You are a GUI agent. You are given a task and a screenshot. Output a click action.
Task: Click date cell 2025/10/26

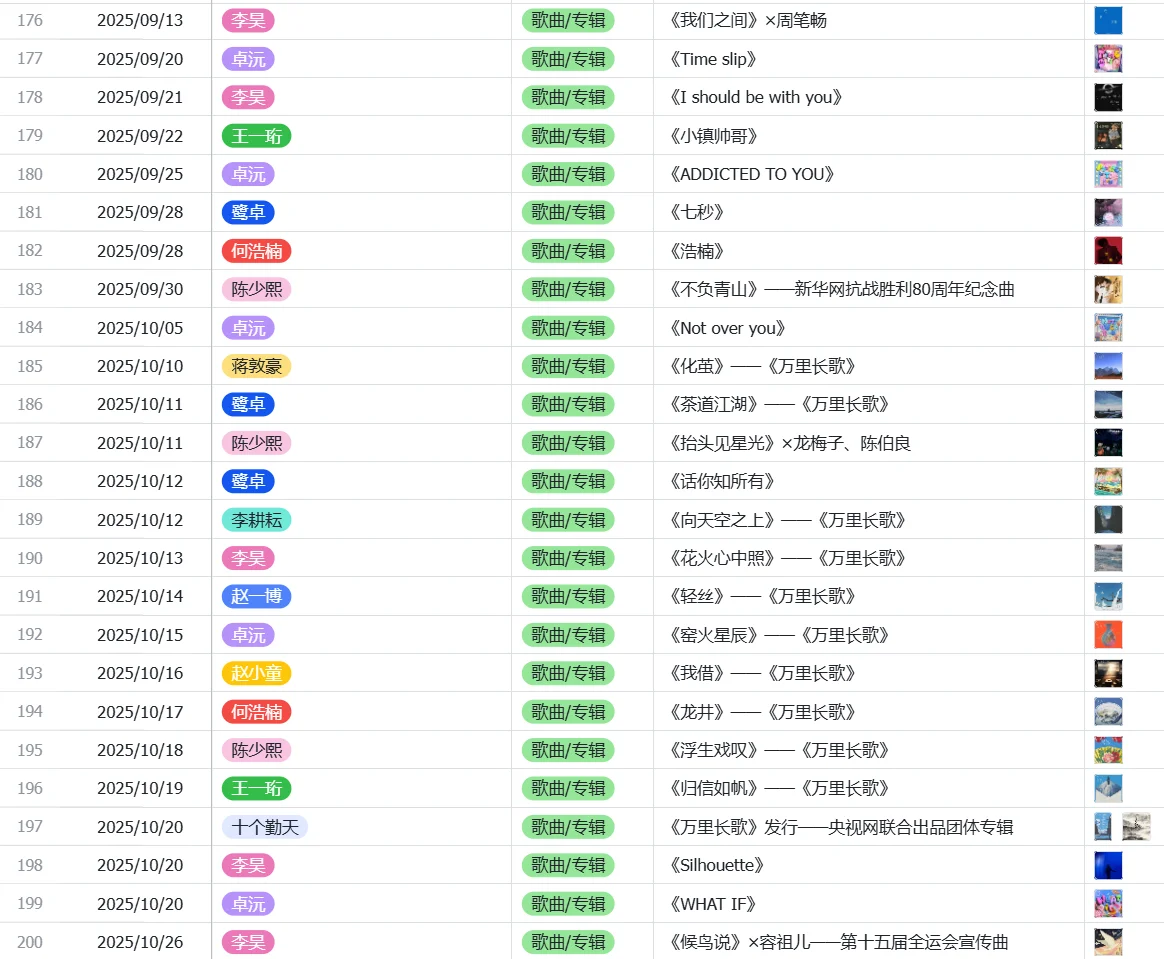(x=140, y=942)
